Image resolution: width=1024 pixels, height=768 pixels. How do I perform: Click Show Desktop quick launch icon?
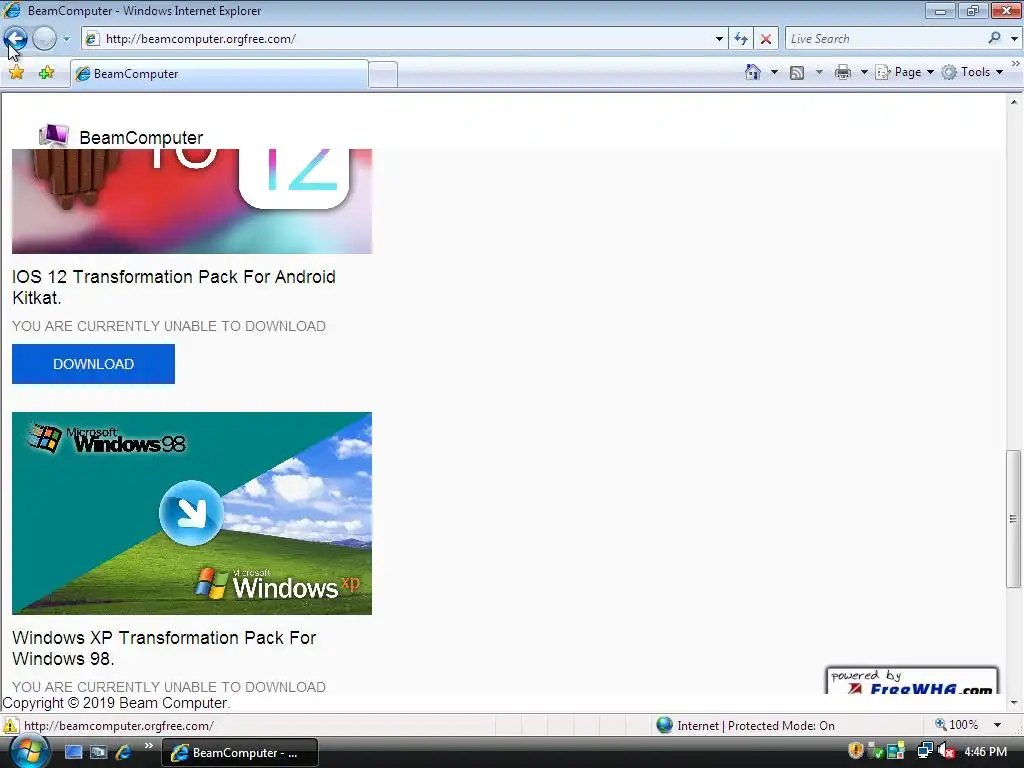[73, 752]
